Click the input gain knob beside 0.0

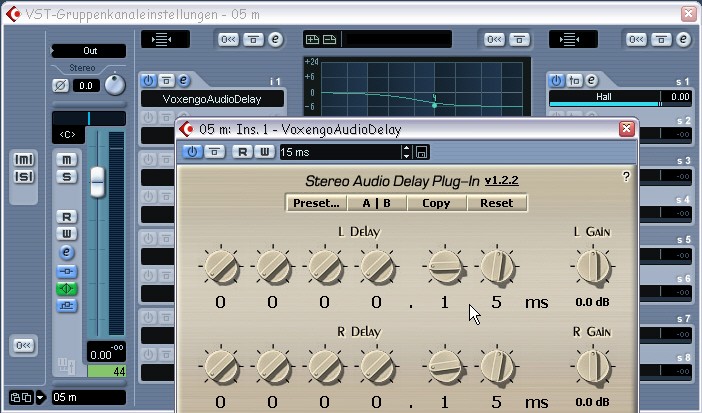pos(115,85)
